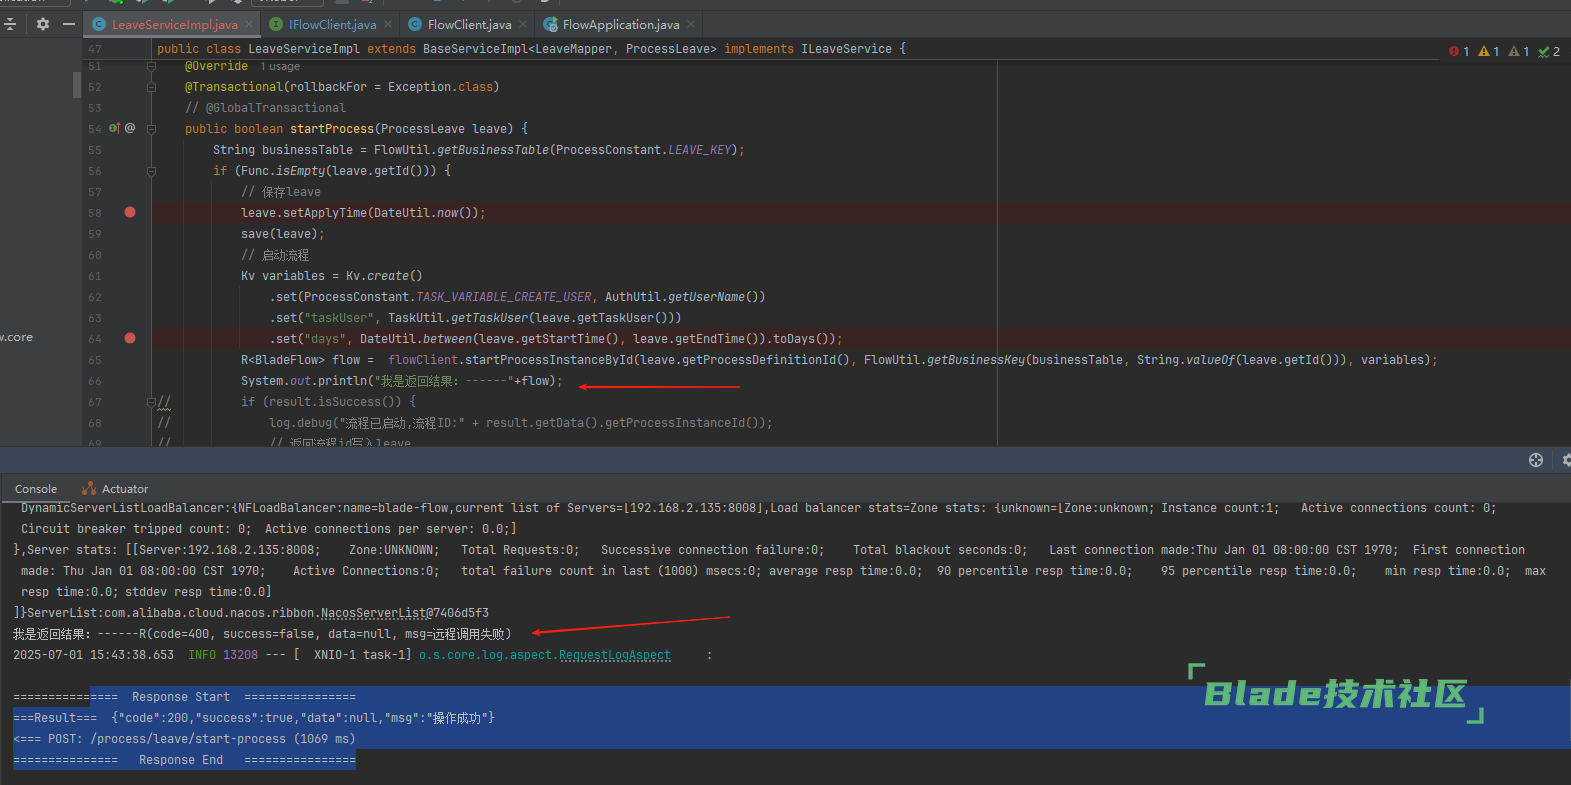Click the green typo count indicator
1571x785 pixels.
click(1549, 51)
